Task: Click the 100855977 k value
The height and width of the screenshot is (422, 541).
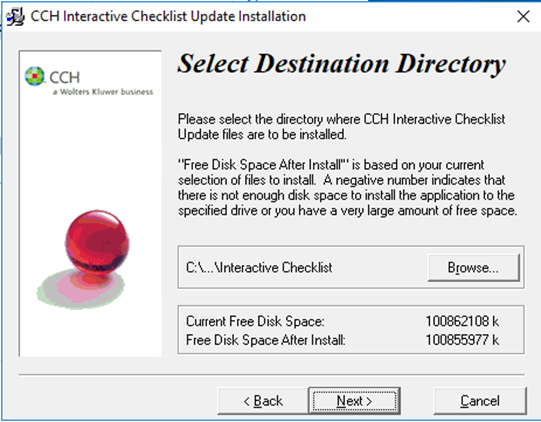Action: click(462, 340)
